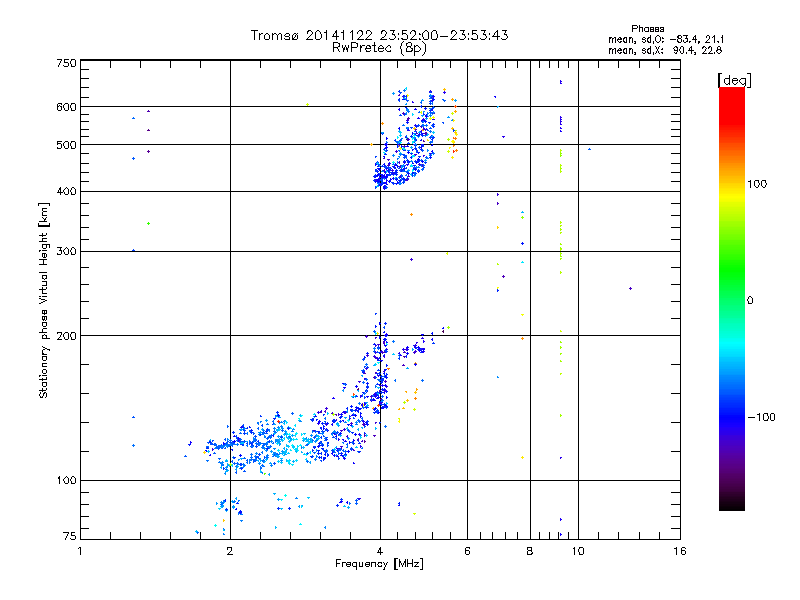Click the y-axis tick label "300"

[x=67, y=252]
